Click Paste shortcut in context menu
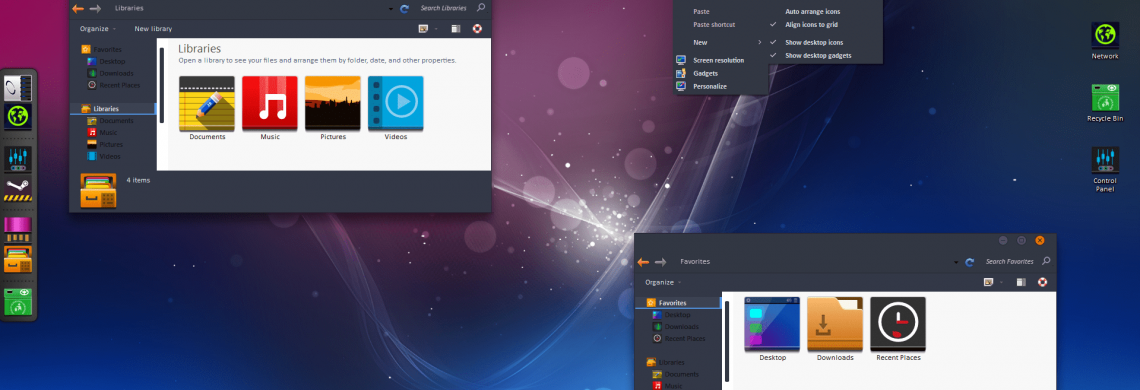The image size is (1140, 390). tap(714, 25)
